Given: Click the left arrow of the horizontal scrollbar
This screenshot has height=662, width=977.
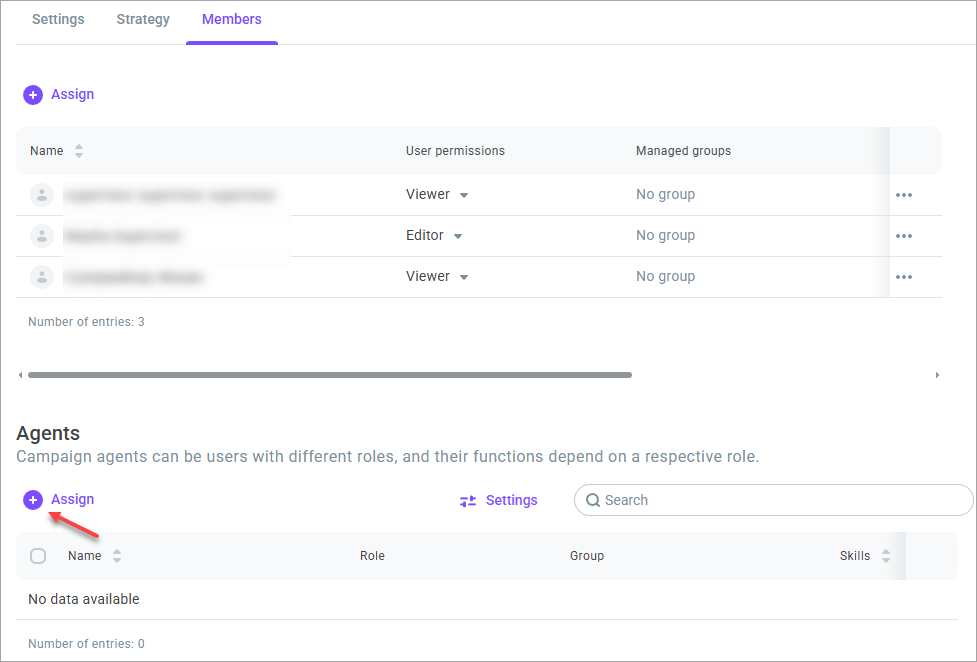Looking at the screenshot, I should click(21, 375).
